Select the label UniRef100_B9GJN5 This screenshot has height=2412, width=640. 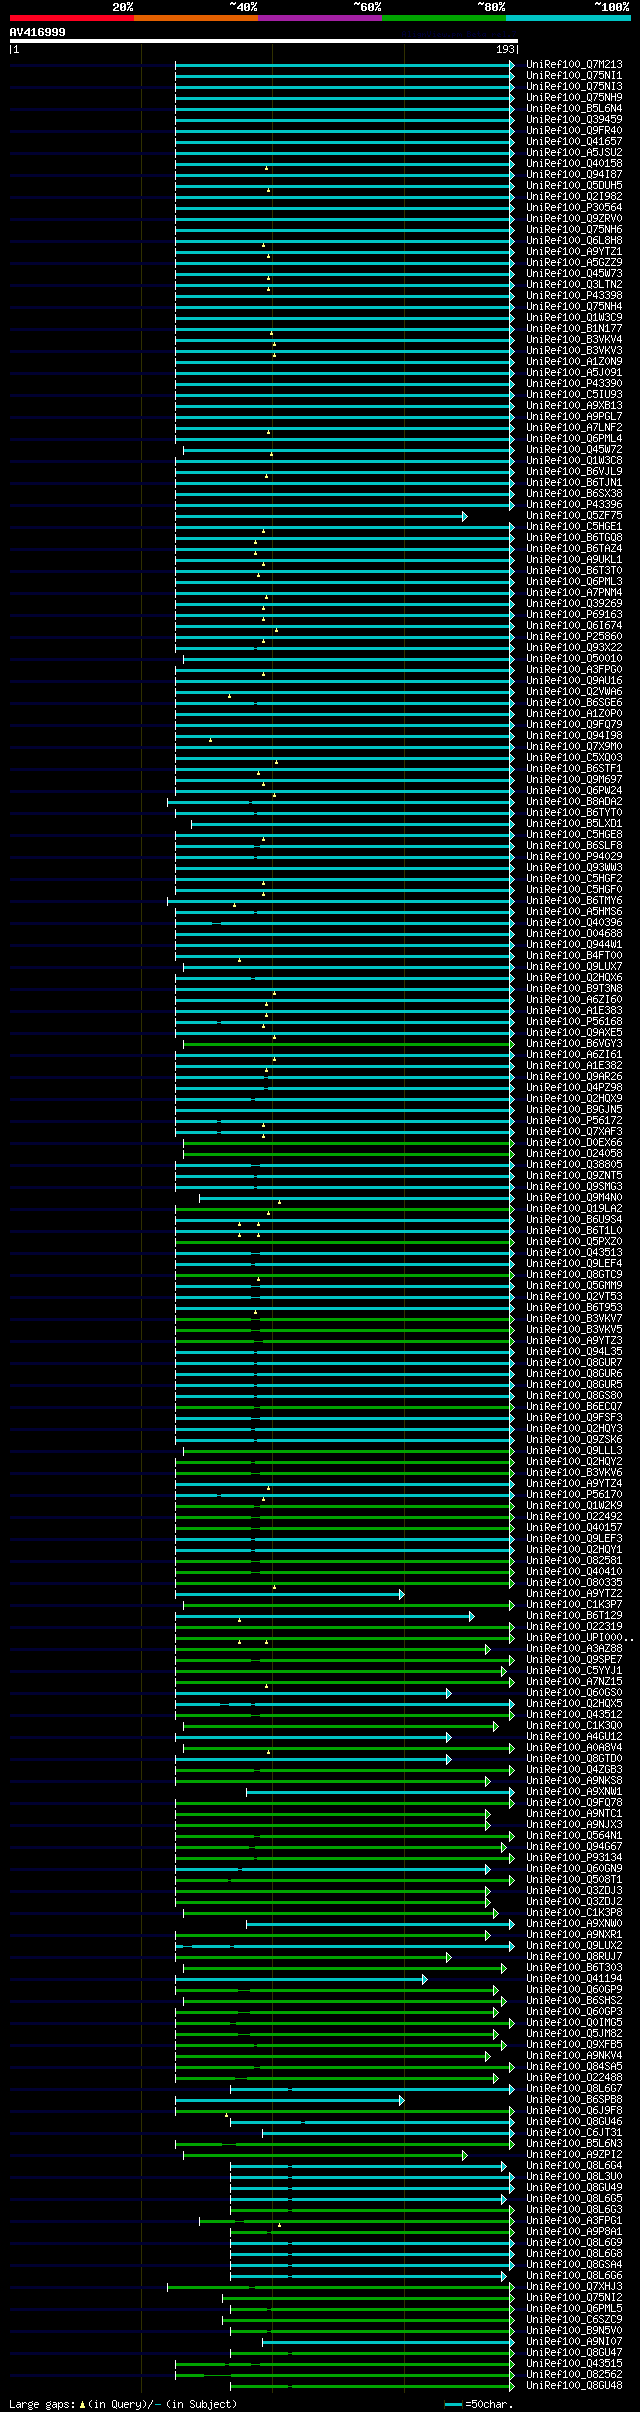[574, 1110]
